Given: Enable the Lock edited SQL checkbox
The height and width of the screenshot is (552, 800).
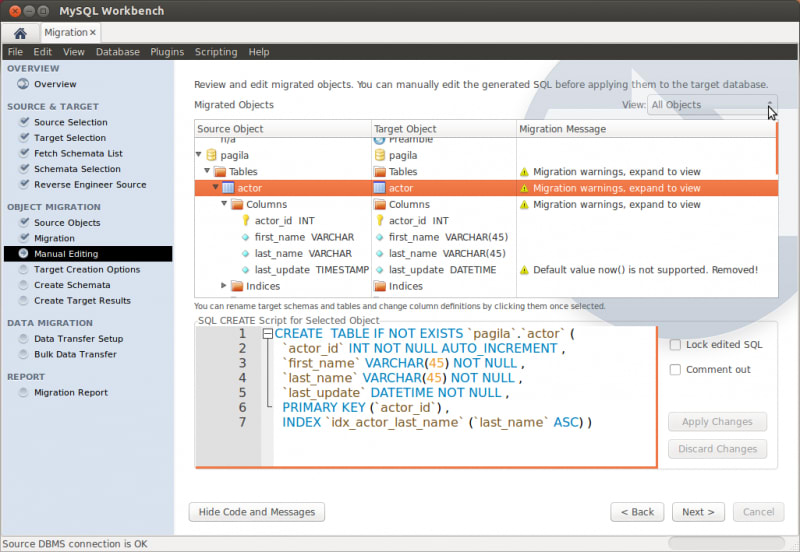Looking at the screenshot, I should (675, 345).
